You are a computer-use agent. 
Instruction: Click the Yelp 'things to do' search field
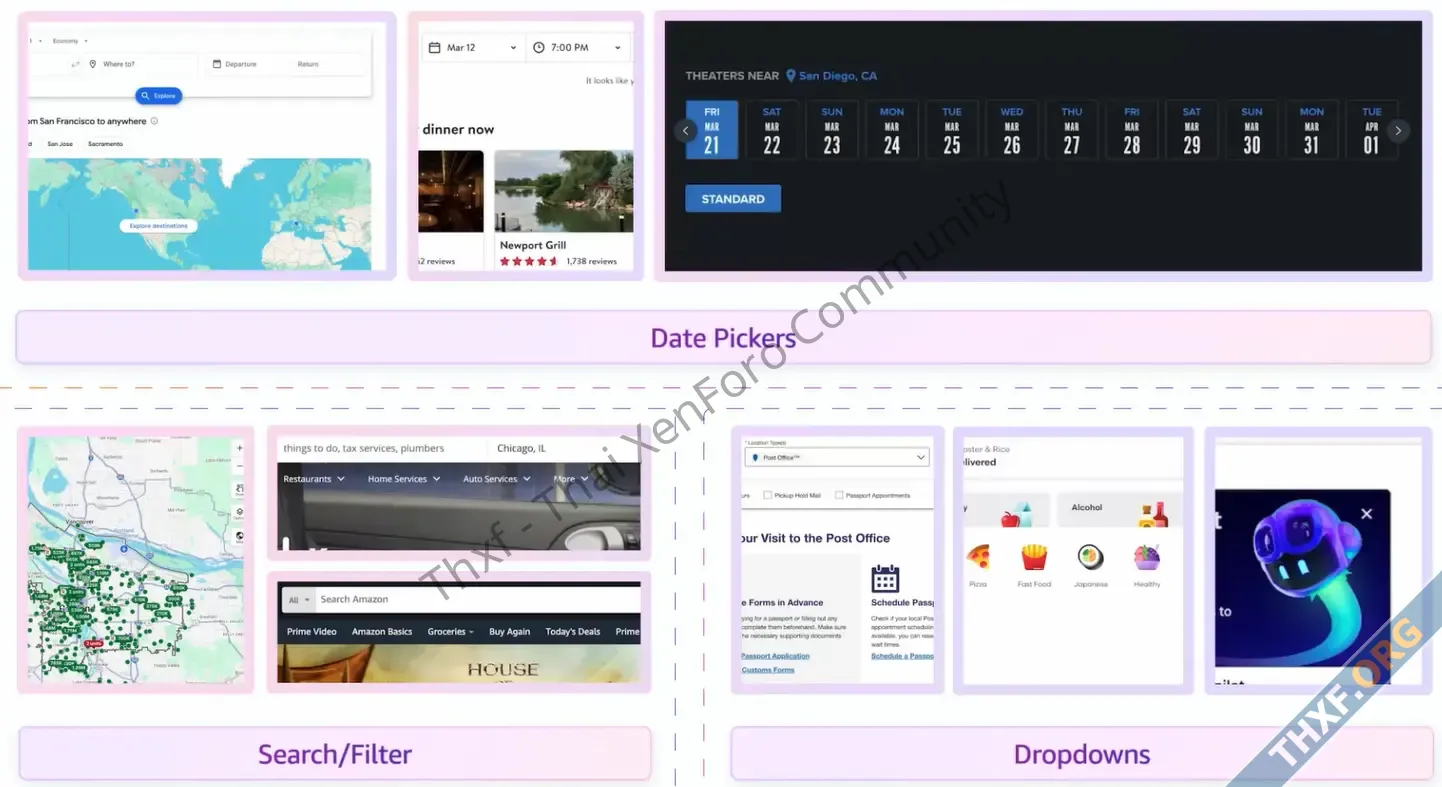tap(380, 448)
